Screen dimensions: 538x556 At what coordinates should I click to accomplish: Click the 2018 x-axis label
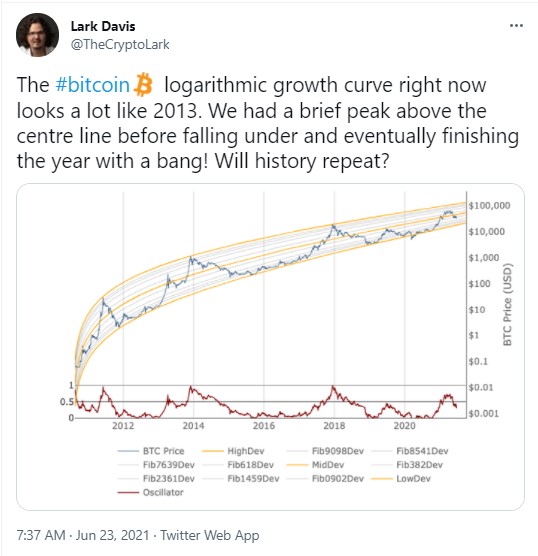334,425
